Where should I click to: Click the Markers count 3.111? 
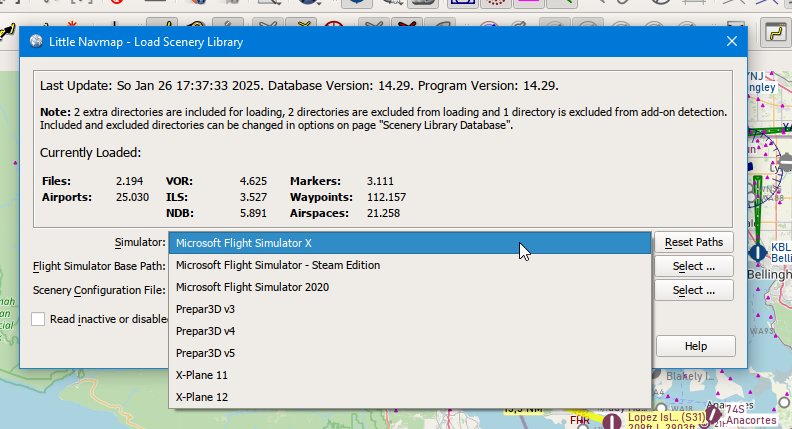click(380, 181)
